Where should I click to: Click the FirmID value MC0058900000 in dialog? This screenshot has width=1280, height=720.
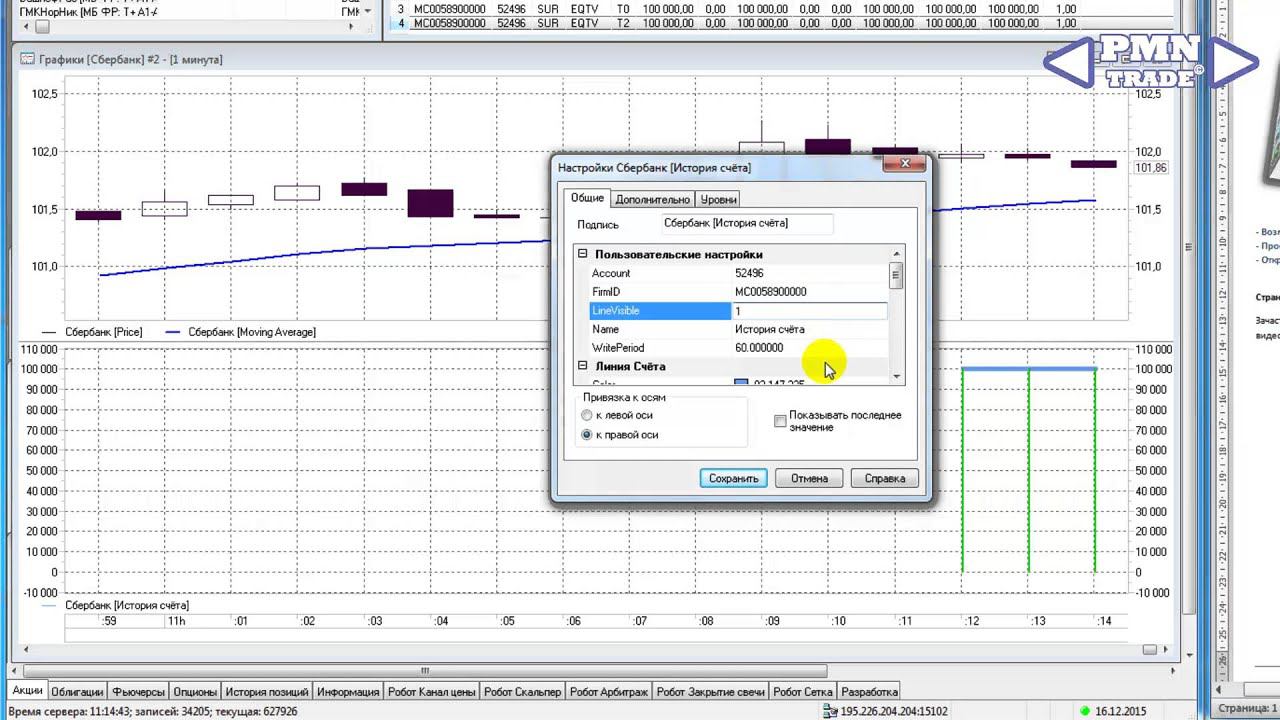pos(770,292)
